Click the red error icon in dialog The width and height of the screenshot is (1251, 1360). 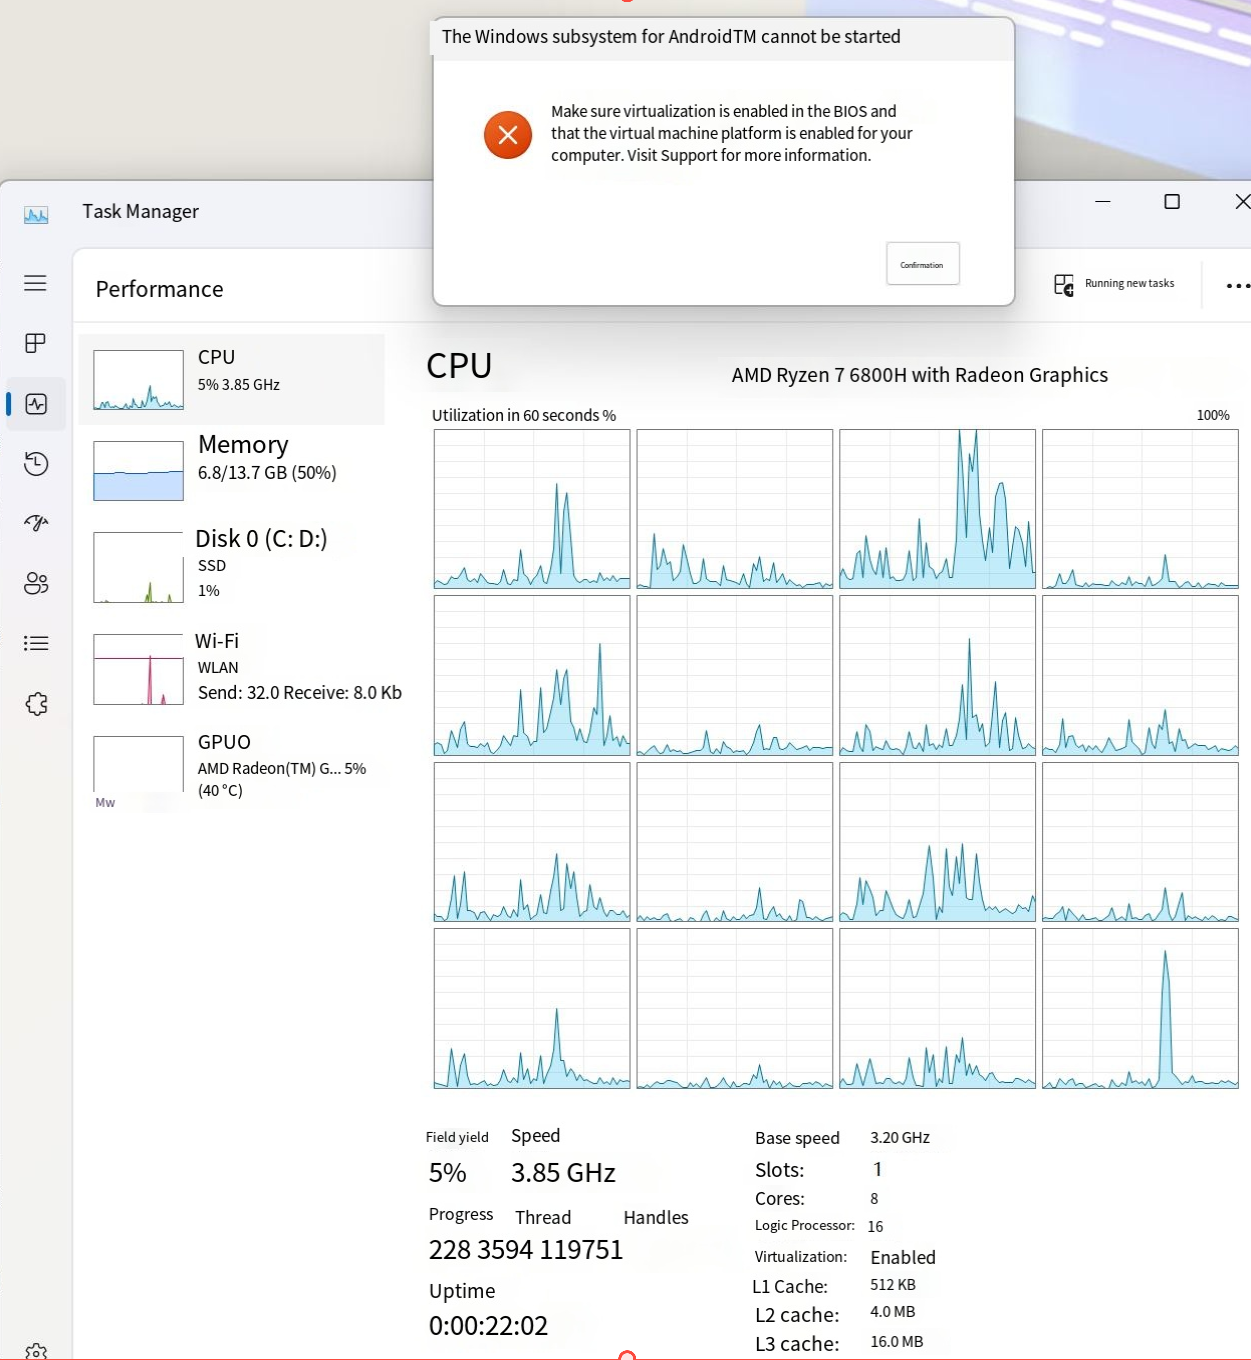[x=508, y=135]
